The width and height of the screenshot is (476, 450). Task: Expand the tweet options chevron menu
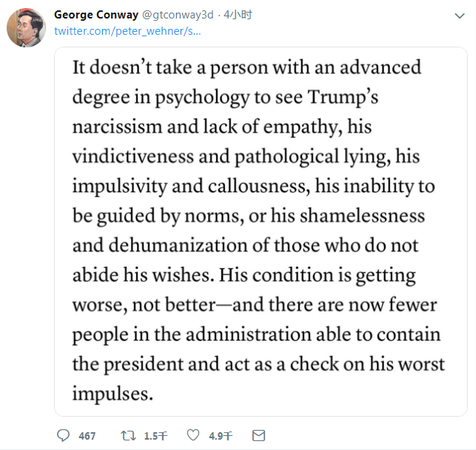point(460,16)
